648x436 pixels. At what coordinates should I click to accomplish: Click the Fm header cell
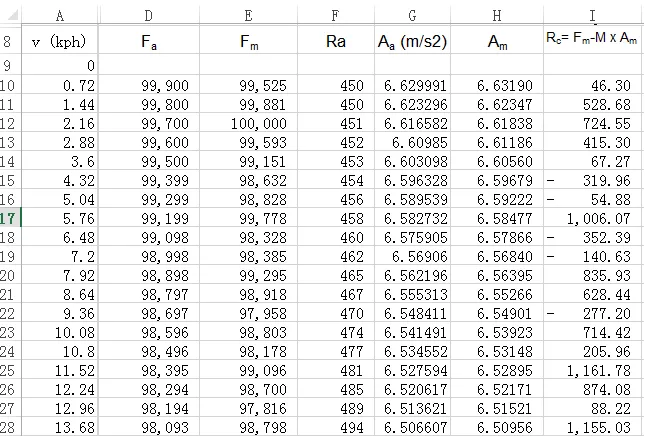tap(248, 41)
